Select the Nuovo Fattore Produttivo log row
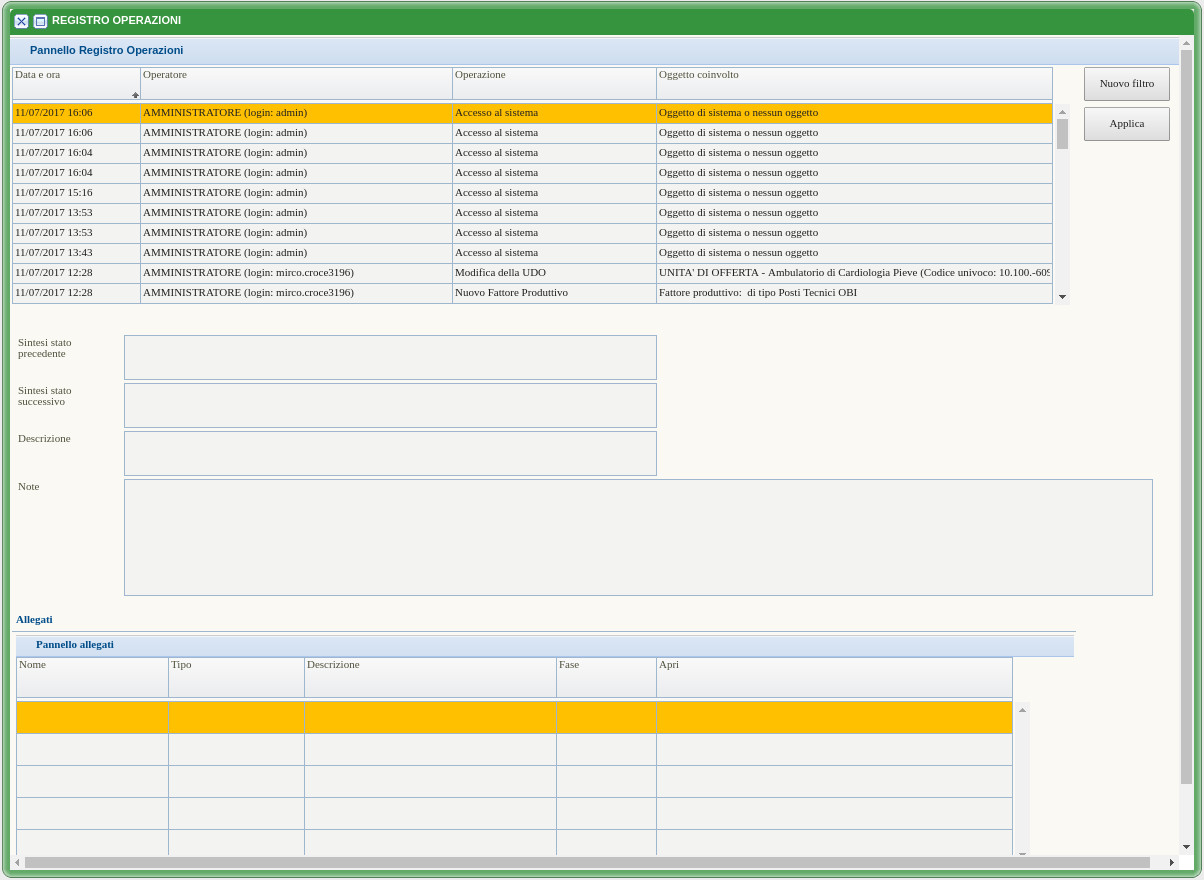Viewport: 1204px width, 880px height. coord(554,293)
